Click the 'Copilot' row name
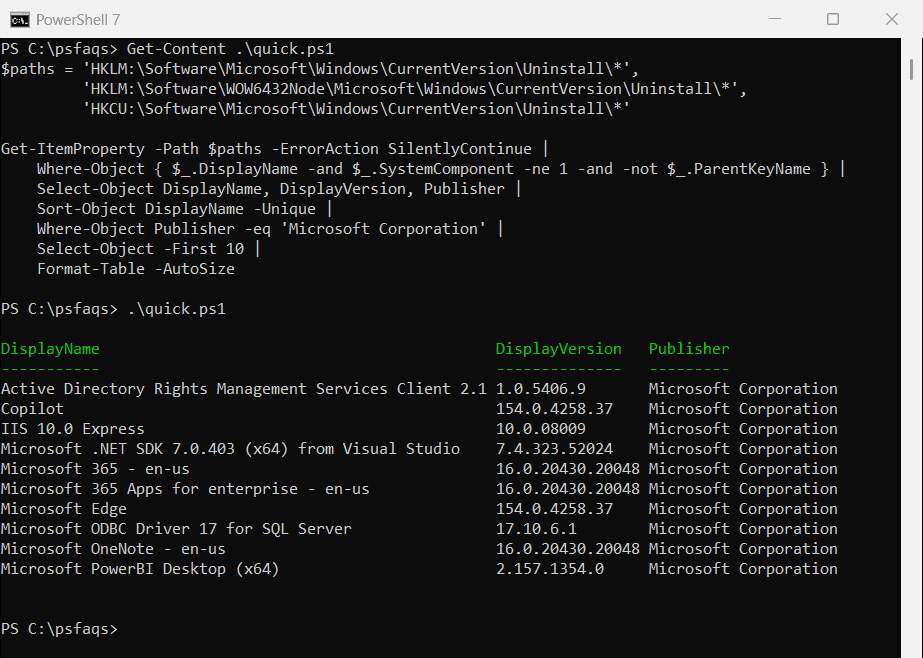 32,408
